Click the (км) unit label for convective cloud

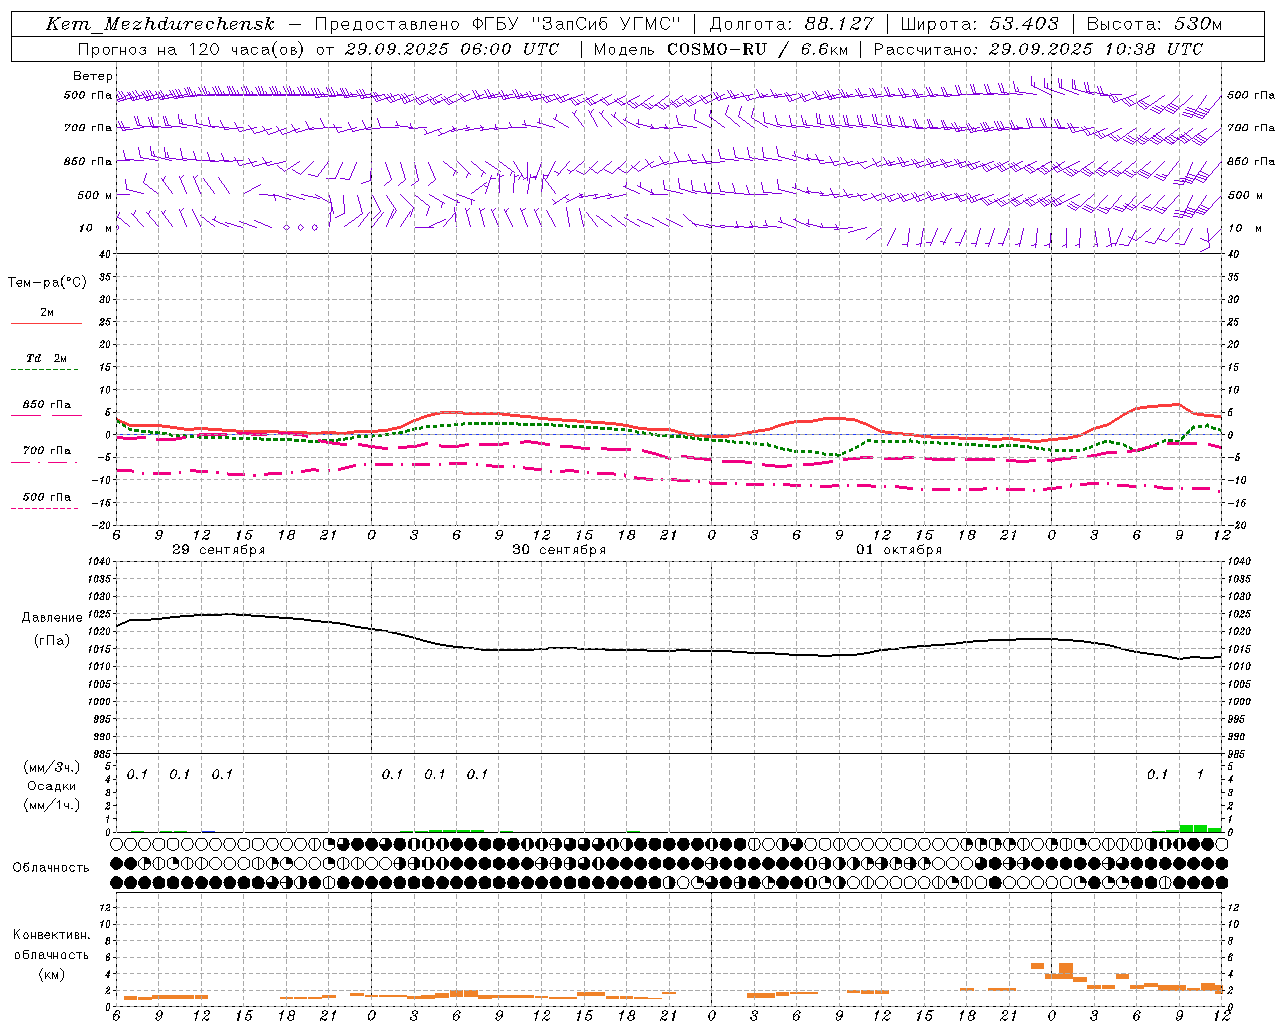tap(51, 974)
